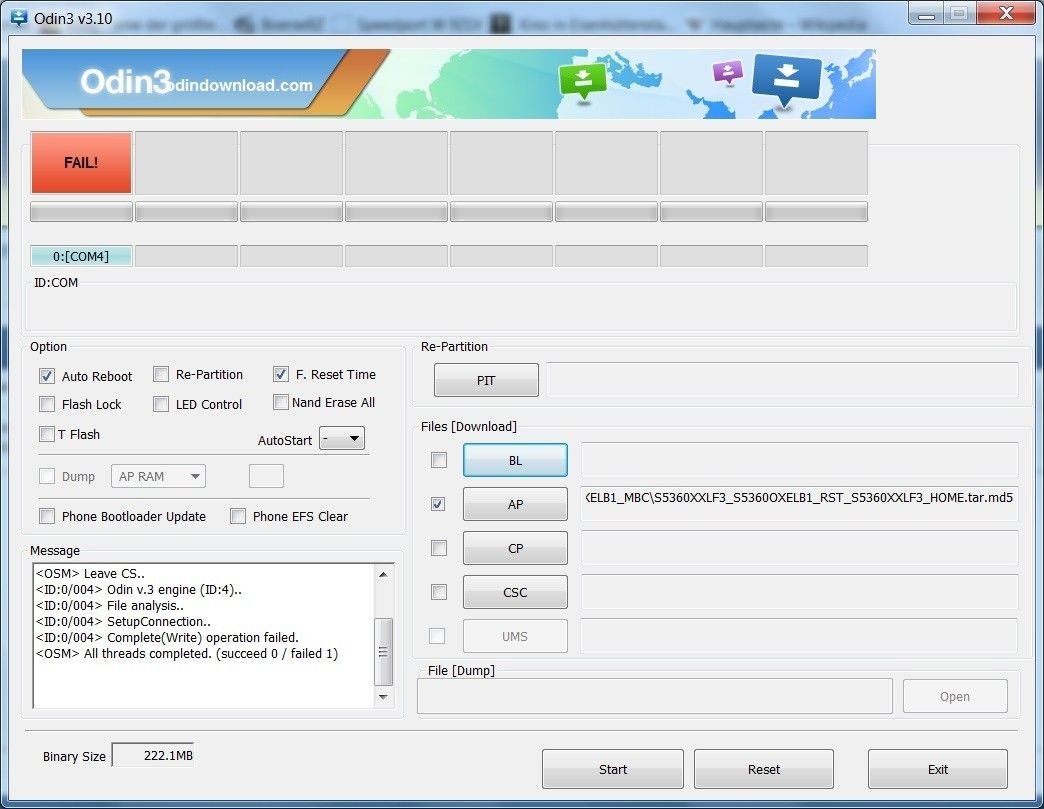Click the BL file path field
1044x809 pixels.
(800, 460)
